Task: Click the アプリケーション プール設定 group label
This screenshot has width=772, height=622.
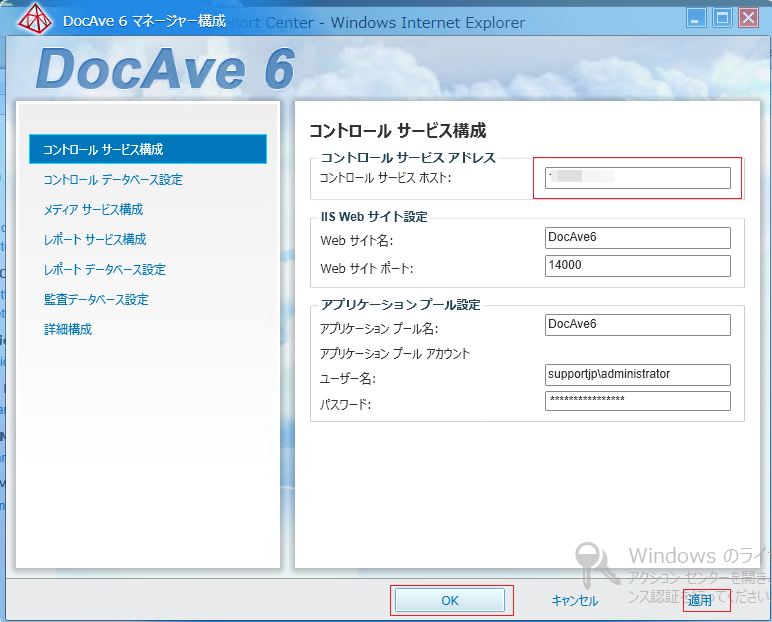Action: point(400,305)
